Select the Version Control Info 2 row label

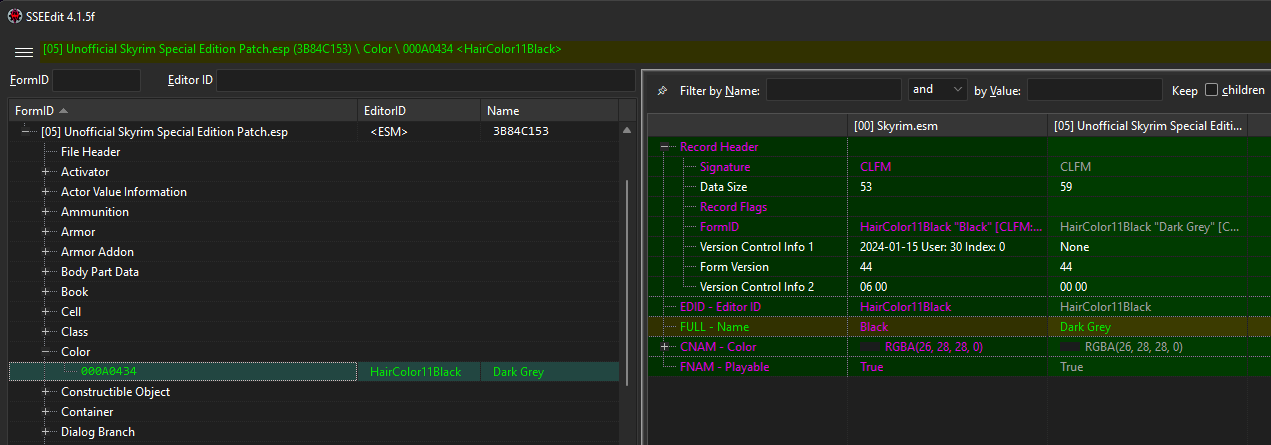[x=757, y=287]
